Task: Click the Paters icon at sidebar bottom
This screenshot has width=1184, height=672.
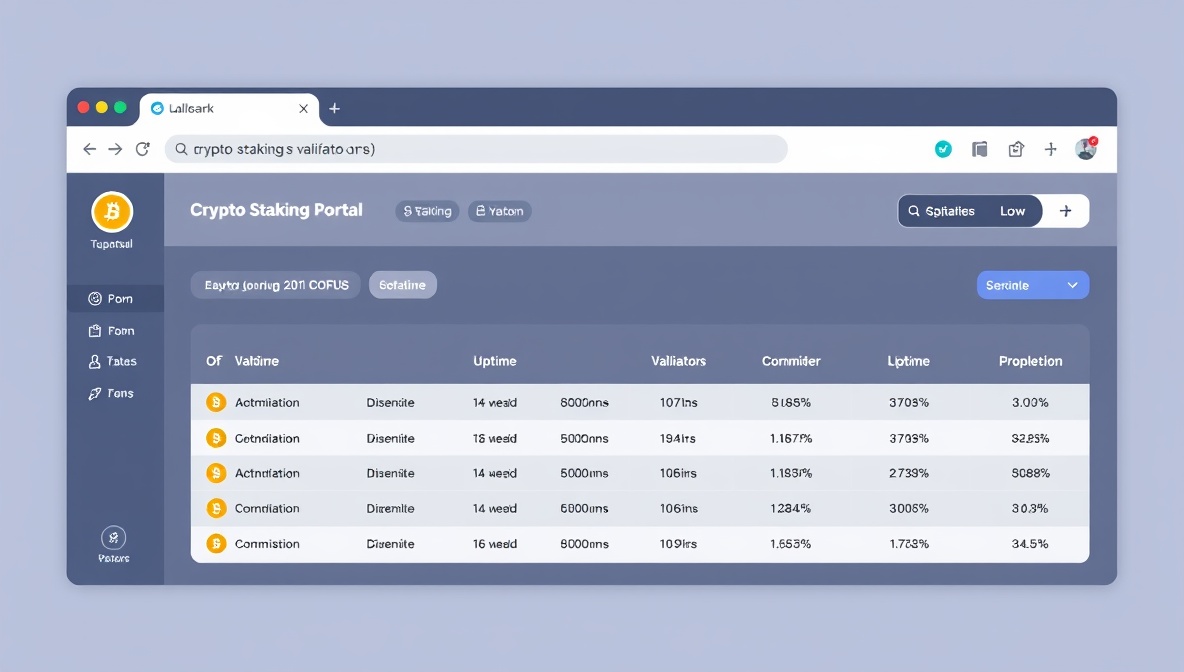Action: pyautogui.click(x=113, y=538)
